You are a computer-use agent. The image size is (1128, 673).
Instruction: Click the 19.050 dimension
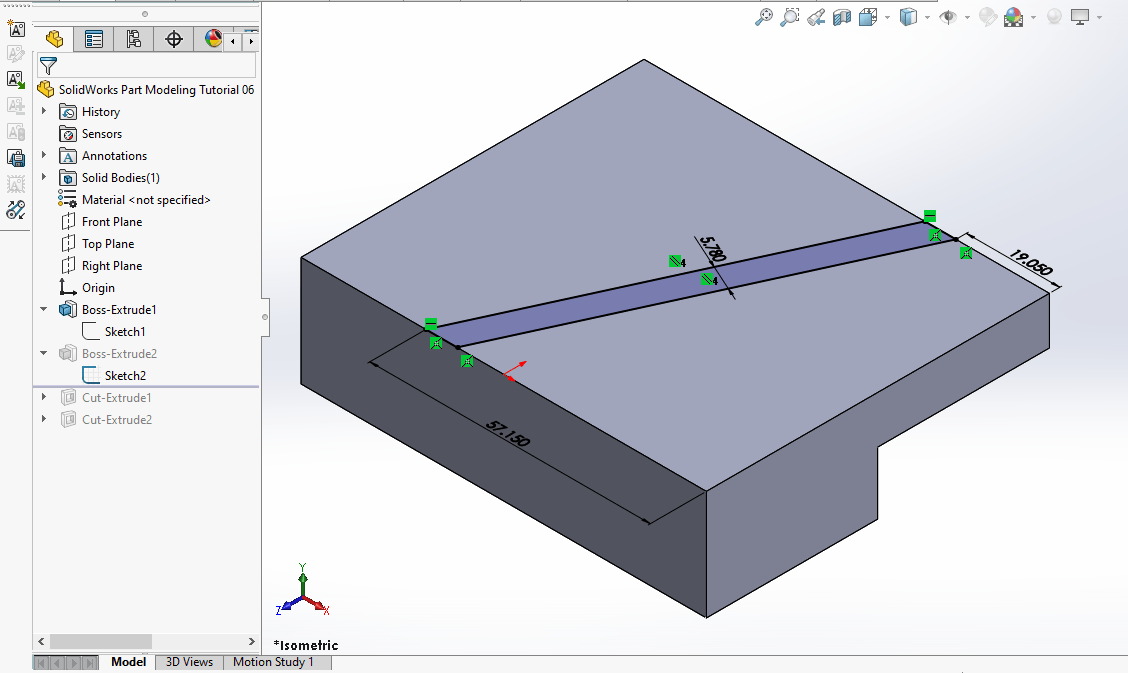pyautogui.click(x=1031, y=262)
